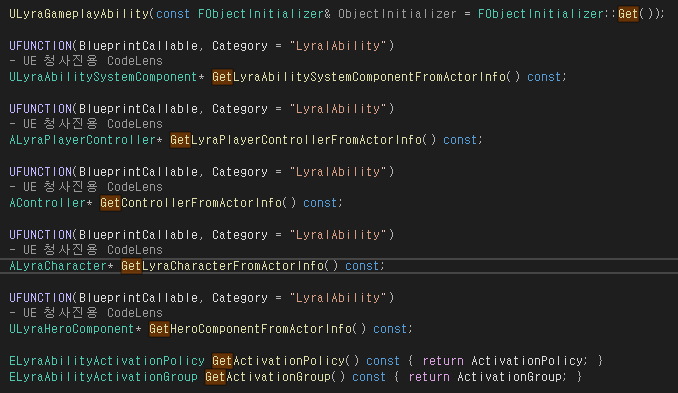Click const keyword after GetLyraCharacterFromActorInfo()

coord(362,266)
